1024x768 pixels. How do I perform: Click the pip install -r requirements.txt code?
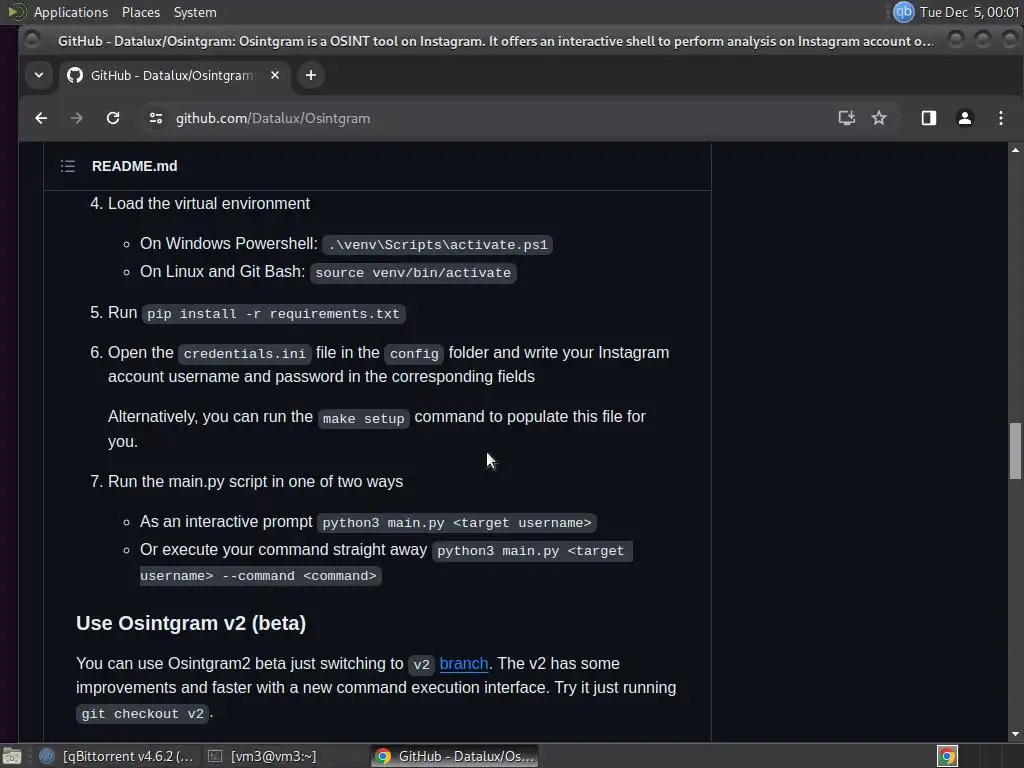point(273,313)
